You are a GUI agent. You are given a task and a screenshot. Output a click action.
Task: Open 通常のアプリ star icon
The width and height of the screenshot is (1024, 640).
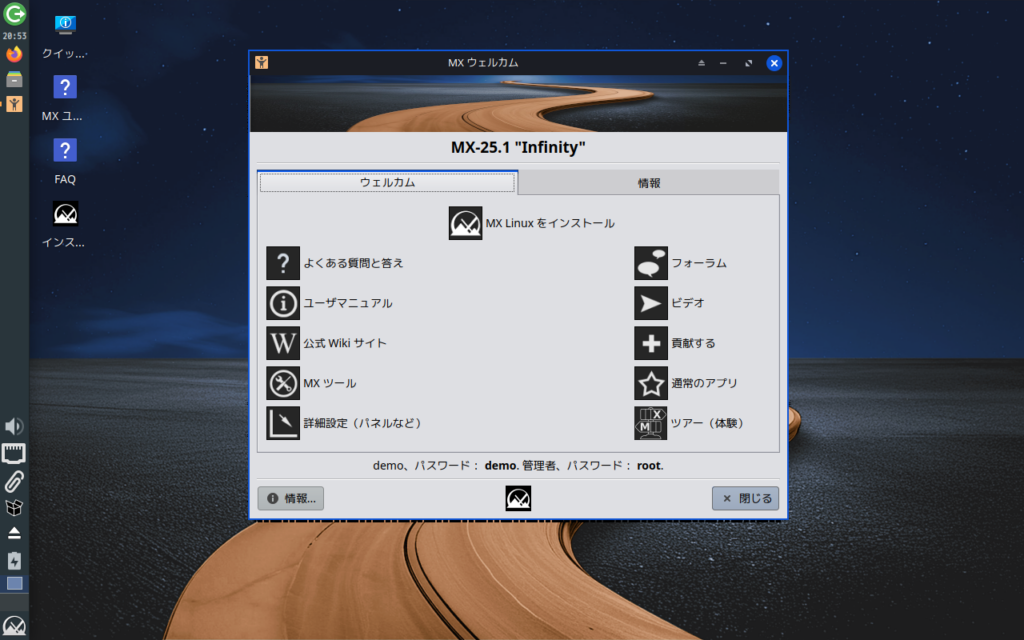[651, 383]
